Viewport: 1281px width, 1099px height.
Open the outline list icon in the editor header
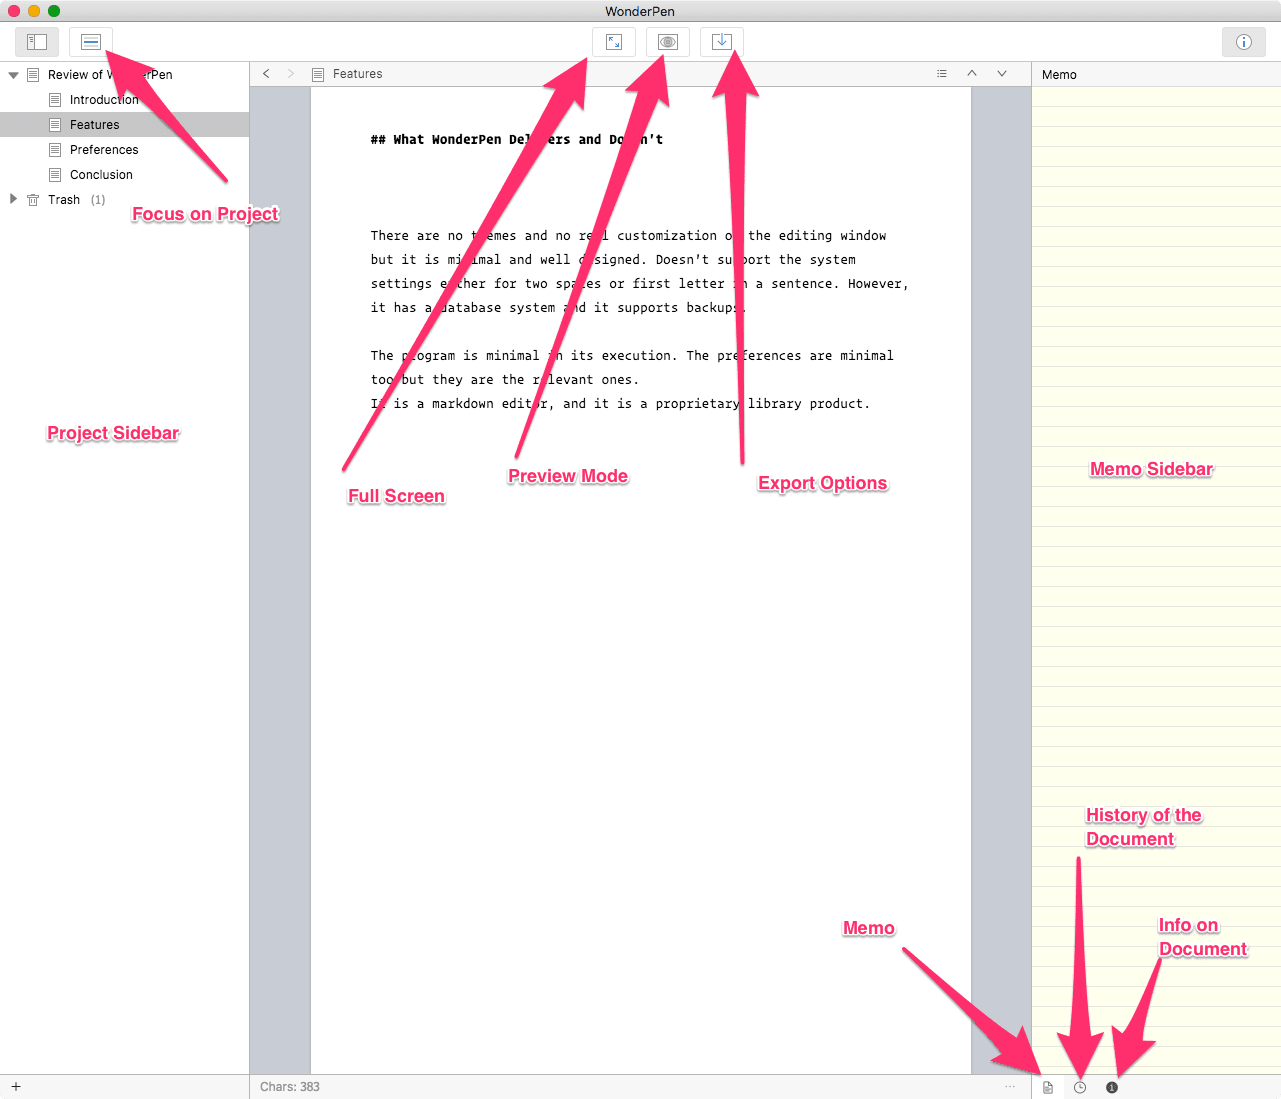(x=942, y=74)
